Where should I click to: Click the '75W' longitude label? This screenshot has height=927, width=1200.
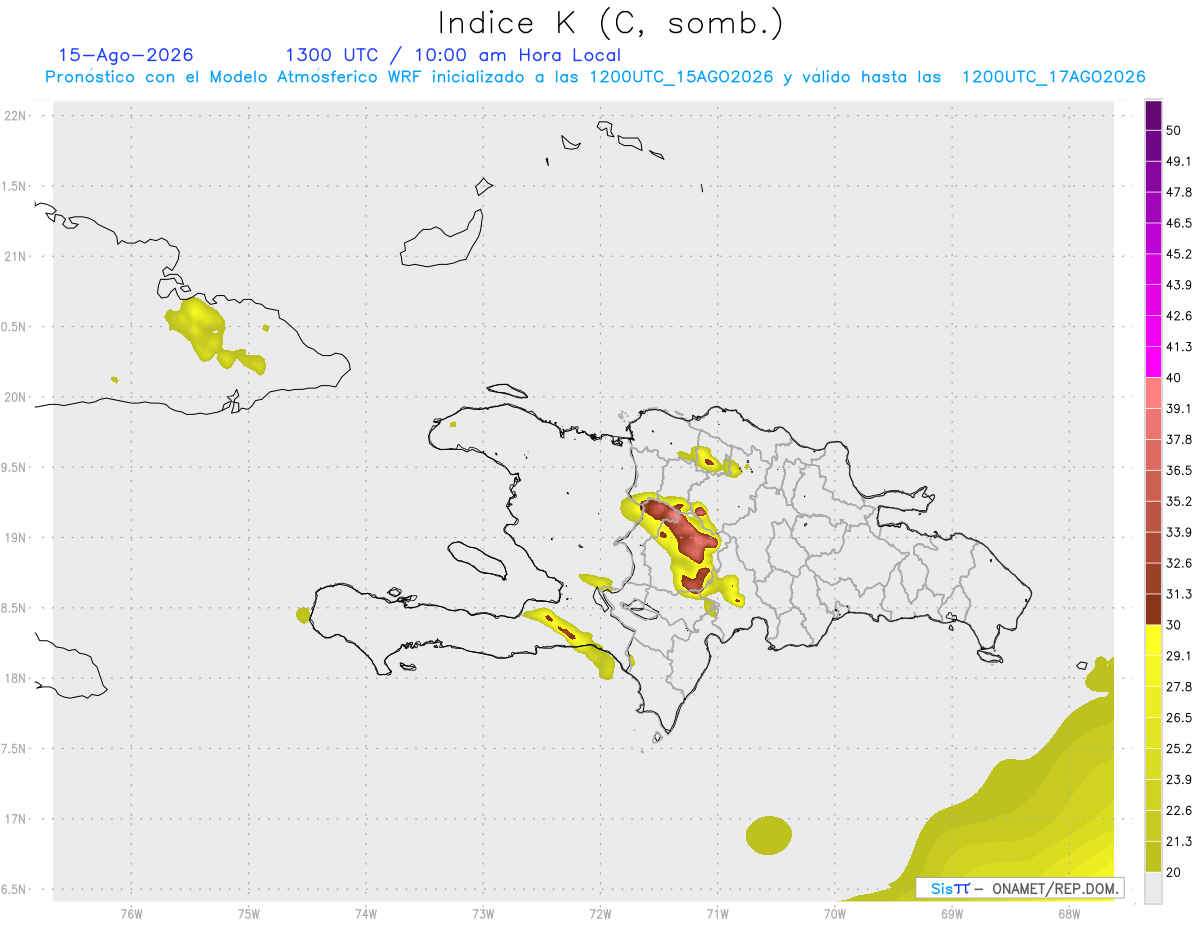248,913
